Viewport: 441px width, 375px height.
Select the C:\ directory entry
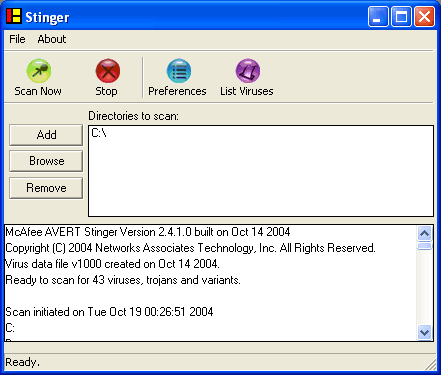[x=99, y=133]
